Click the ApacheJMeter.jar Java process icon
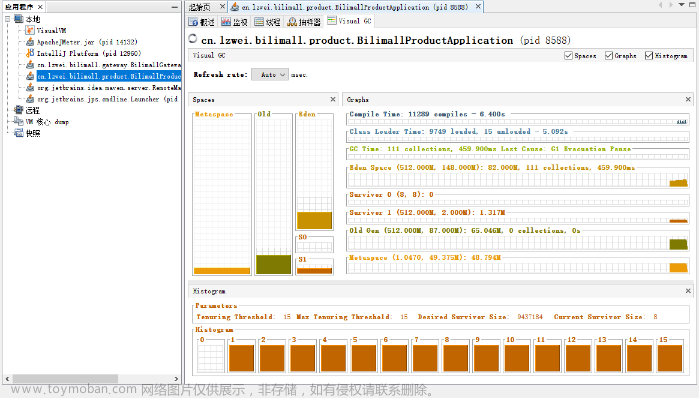This screenshot has height=398, width=699. pyautogui.click(x=29, y=42)
